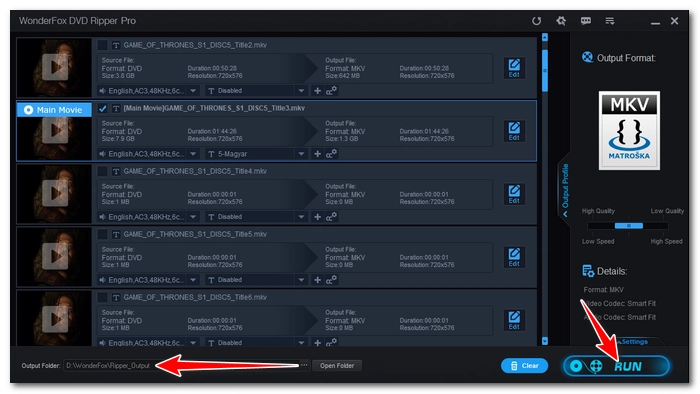Viewport: 700px width, 394px height.
Task: Click the MKV Matroska output format icon
Action: click(629, 130)
